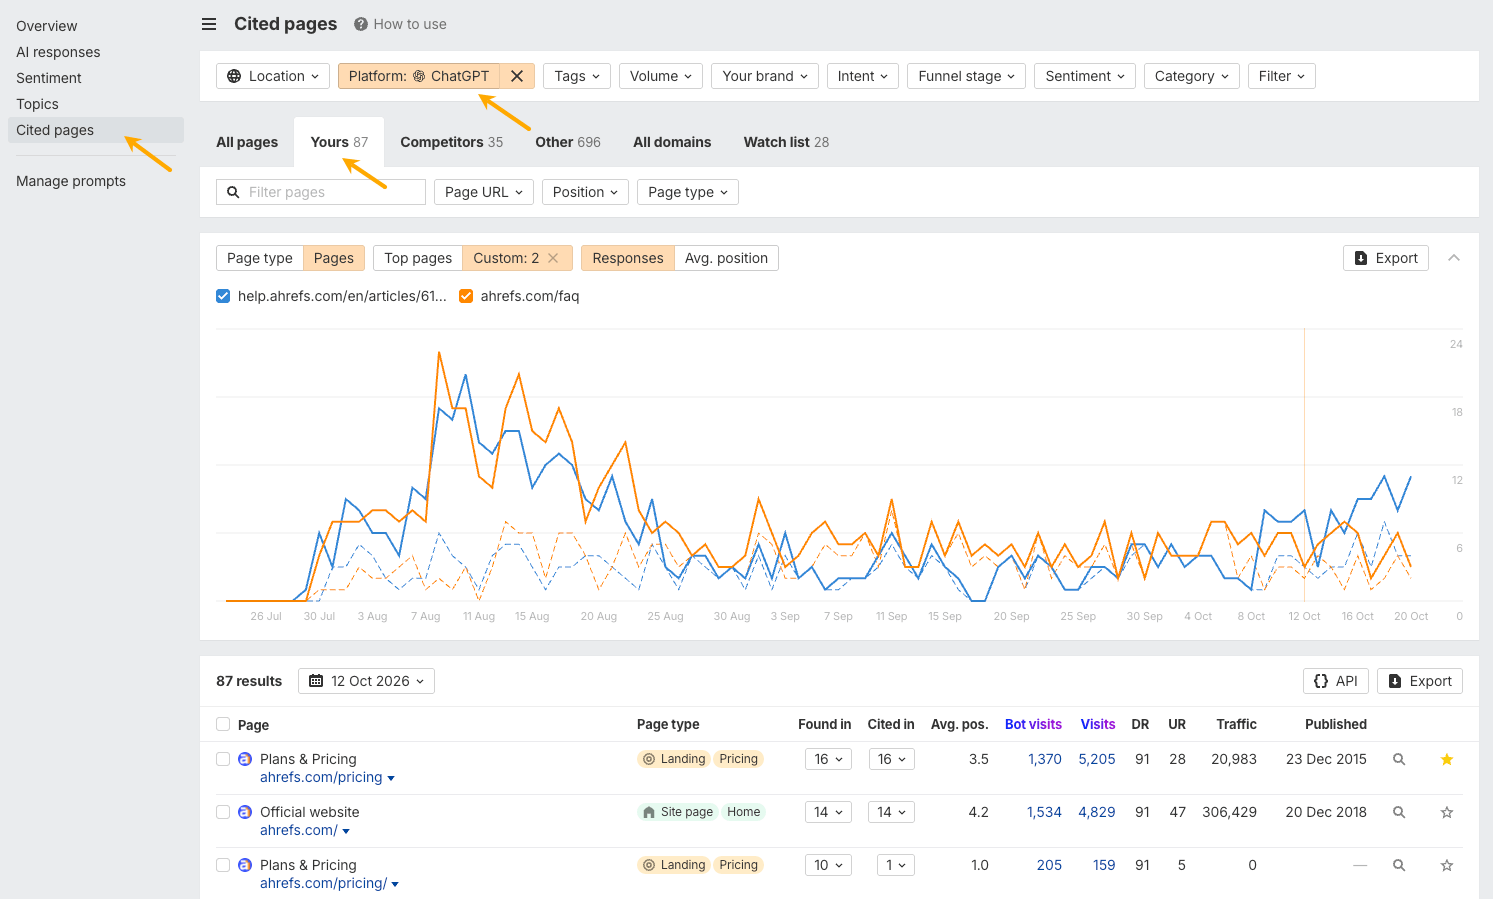Export the chart data
This screenshot has height=899, width=1493.
click(1386, 258)
